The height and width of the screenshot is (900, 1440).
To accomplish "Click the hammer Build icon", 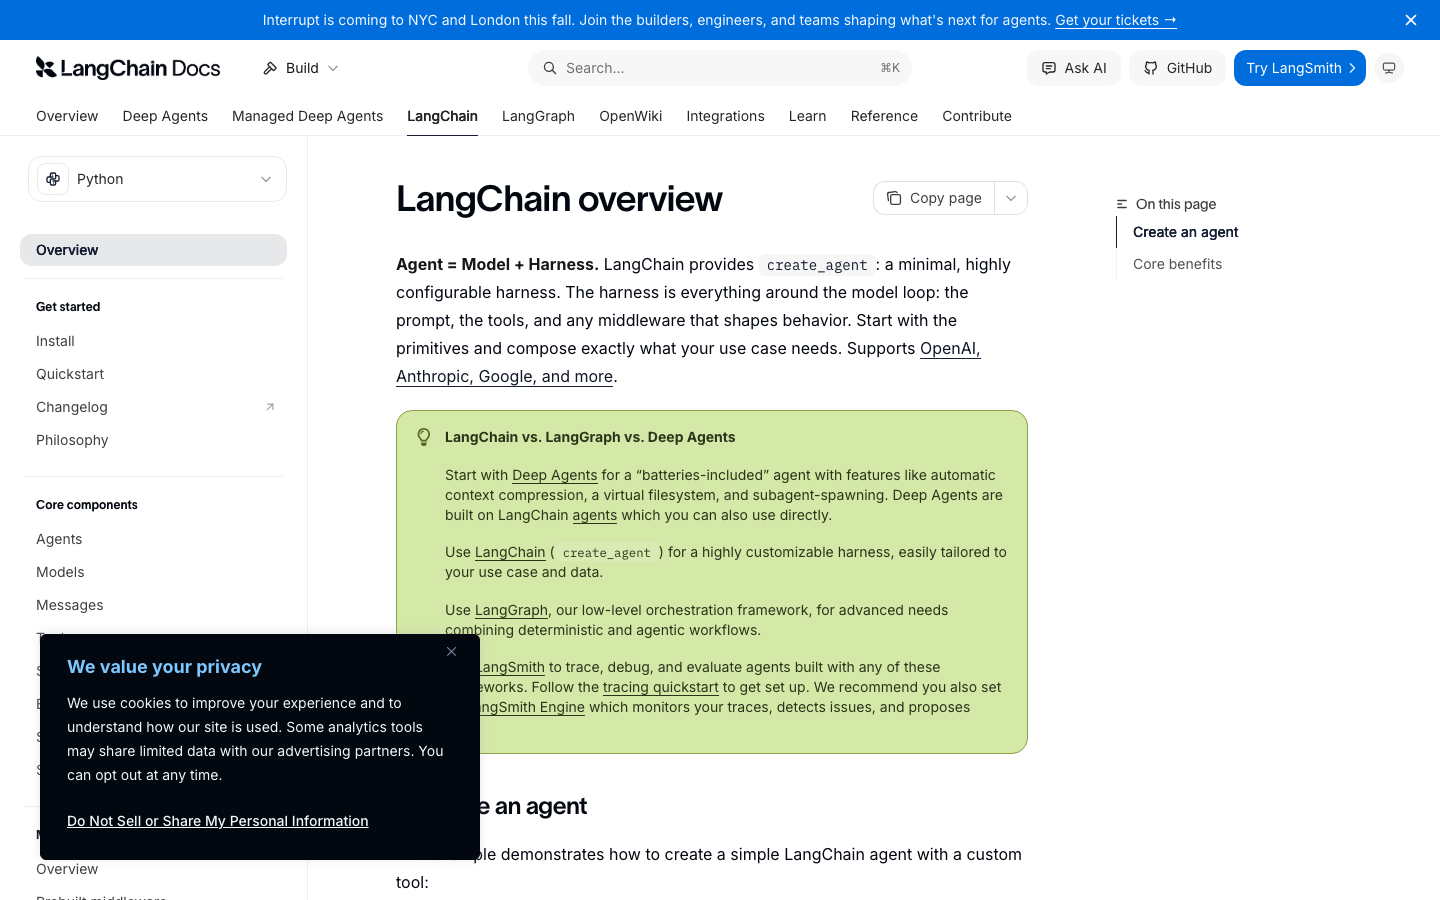I will [270, 68].
